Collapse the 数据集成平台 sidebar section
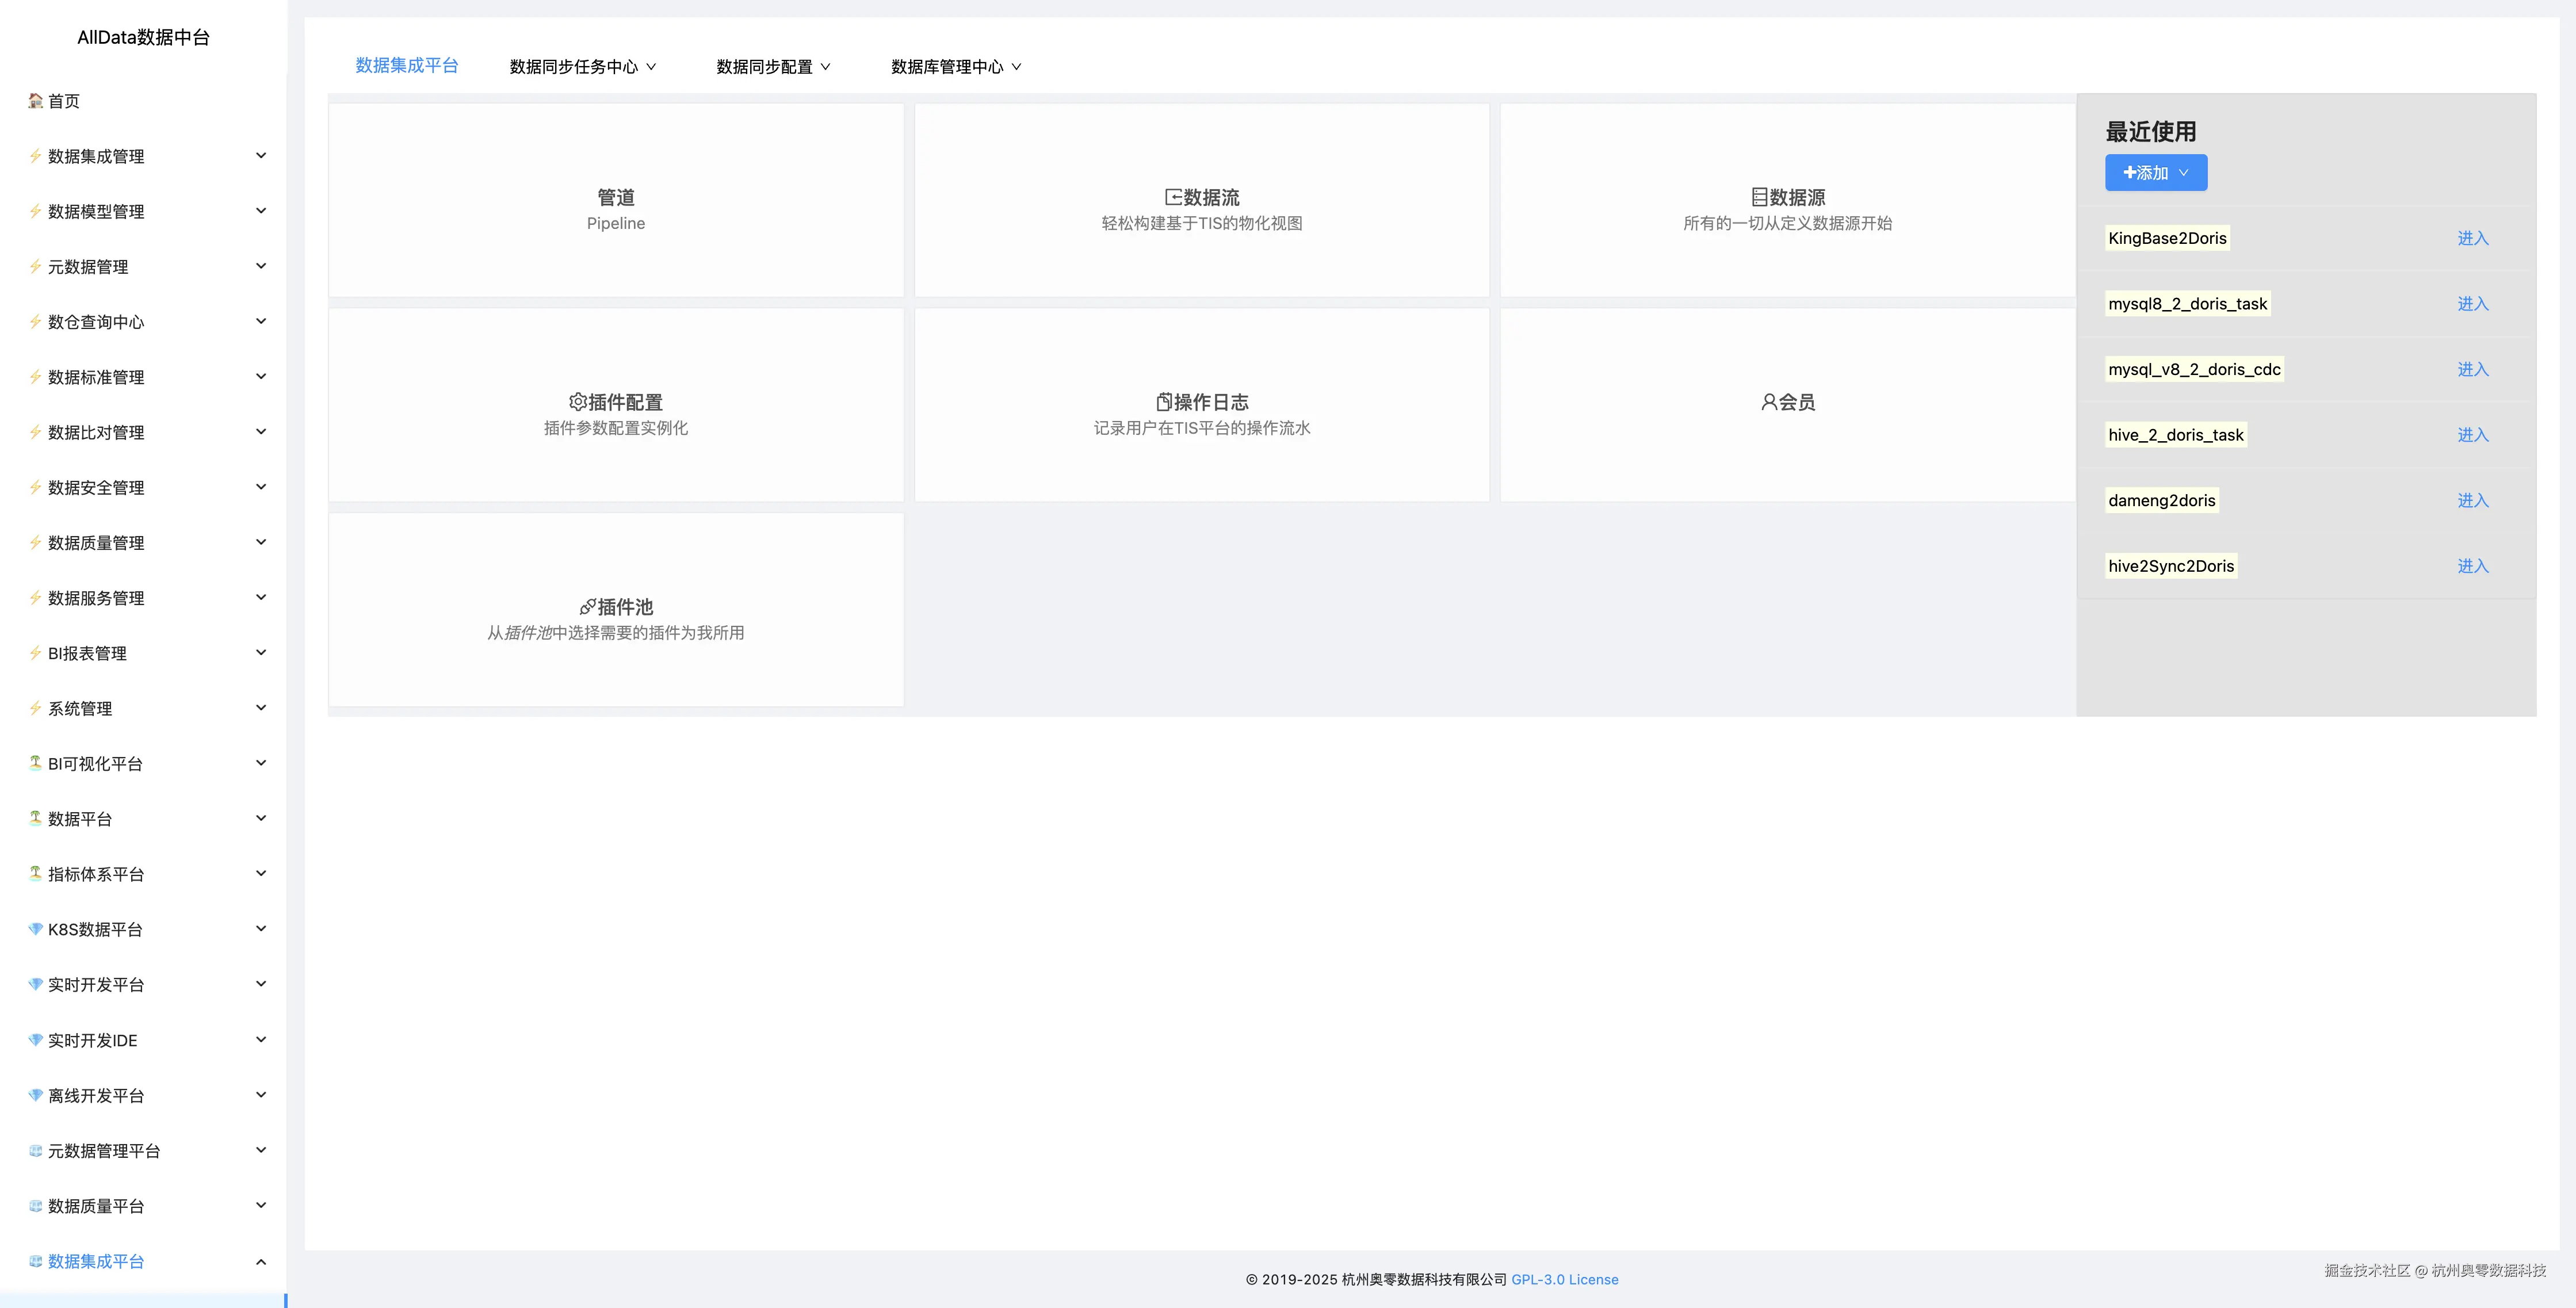Screen dimensions: 2576x1308 261,1261
